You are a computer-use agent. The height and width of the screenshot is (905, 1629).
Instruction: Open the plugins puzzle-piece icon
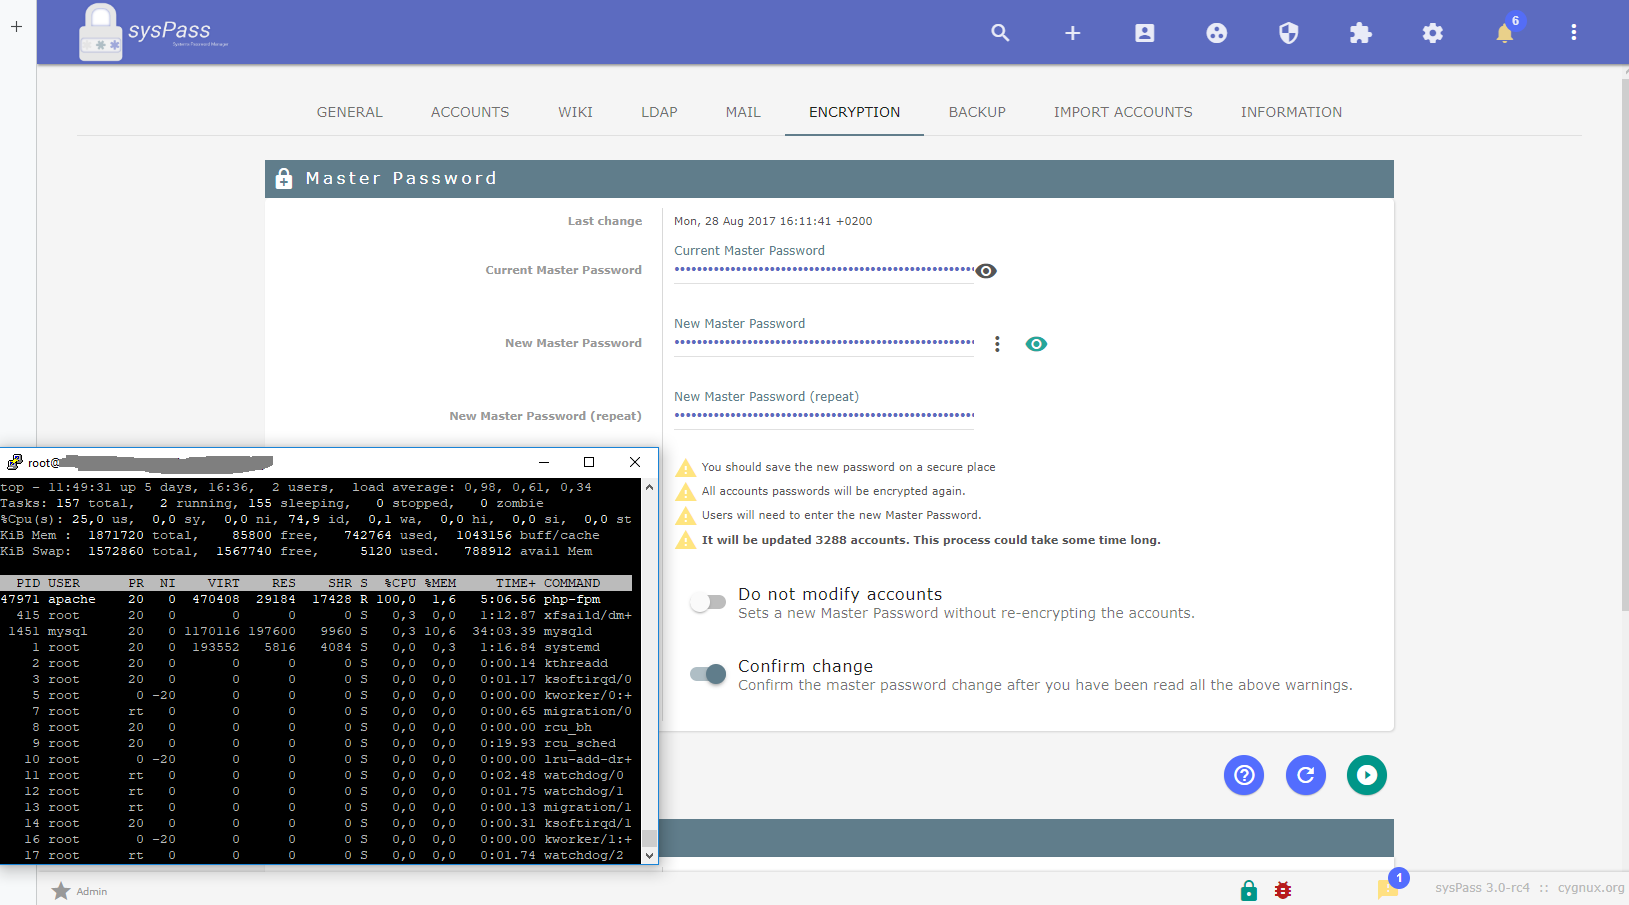pyautogui.click(x=1360, y=32)
